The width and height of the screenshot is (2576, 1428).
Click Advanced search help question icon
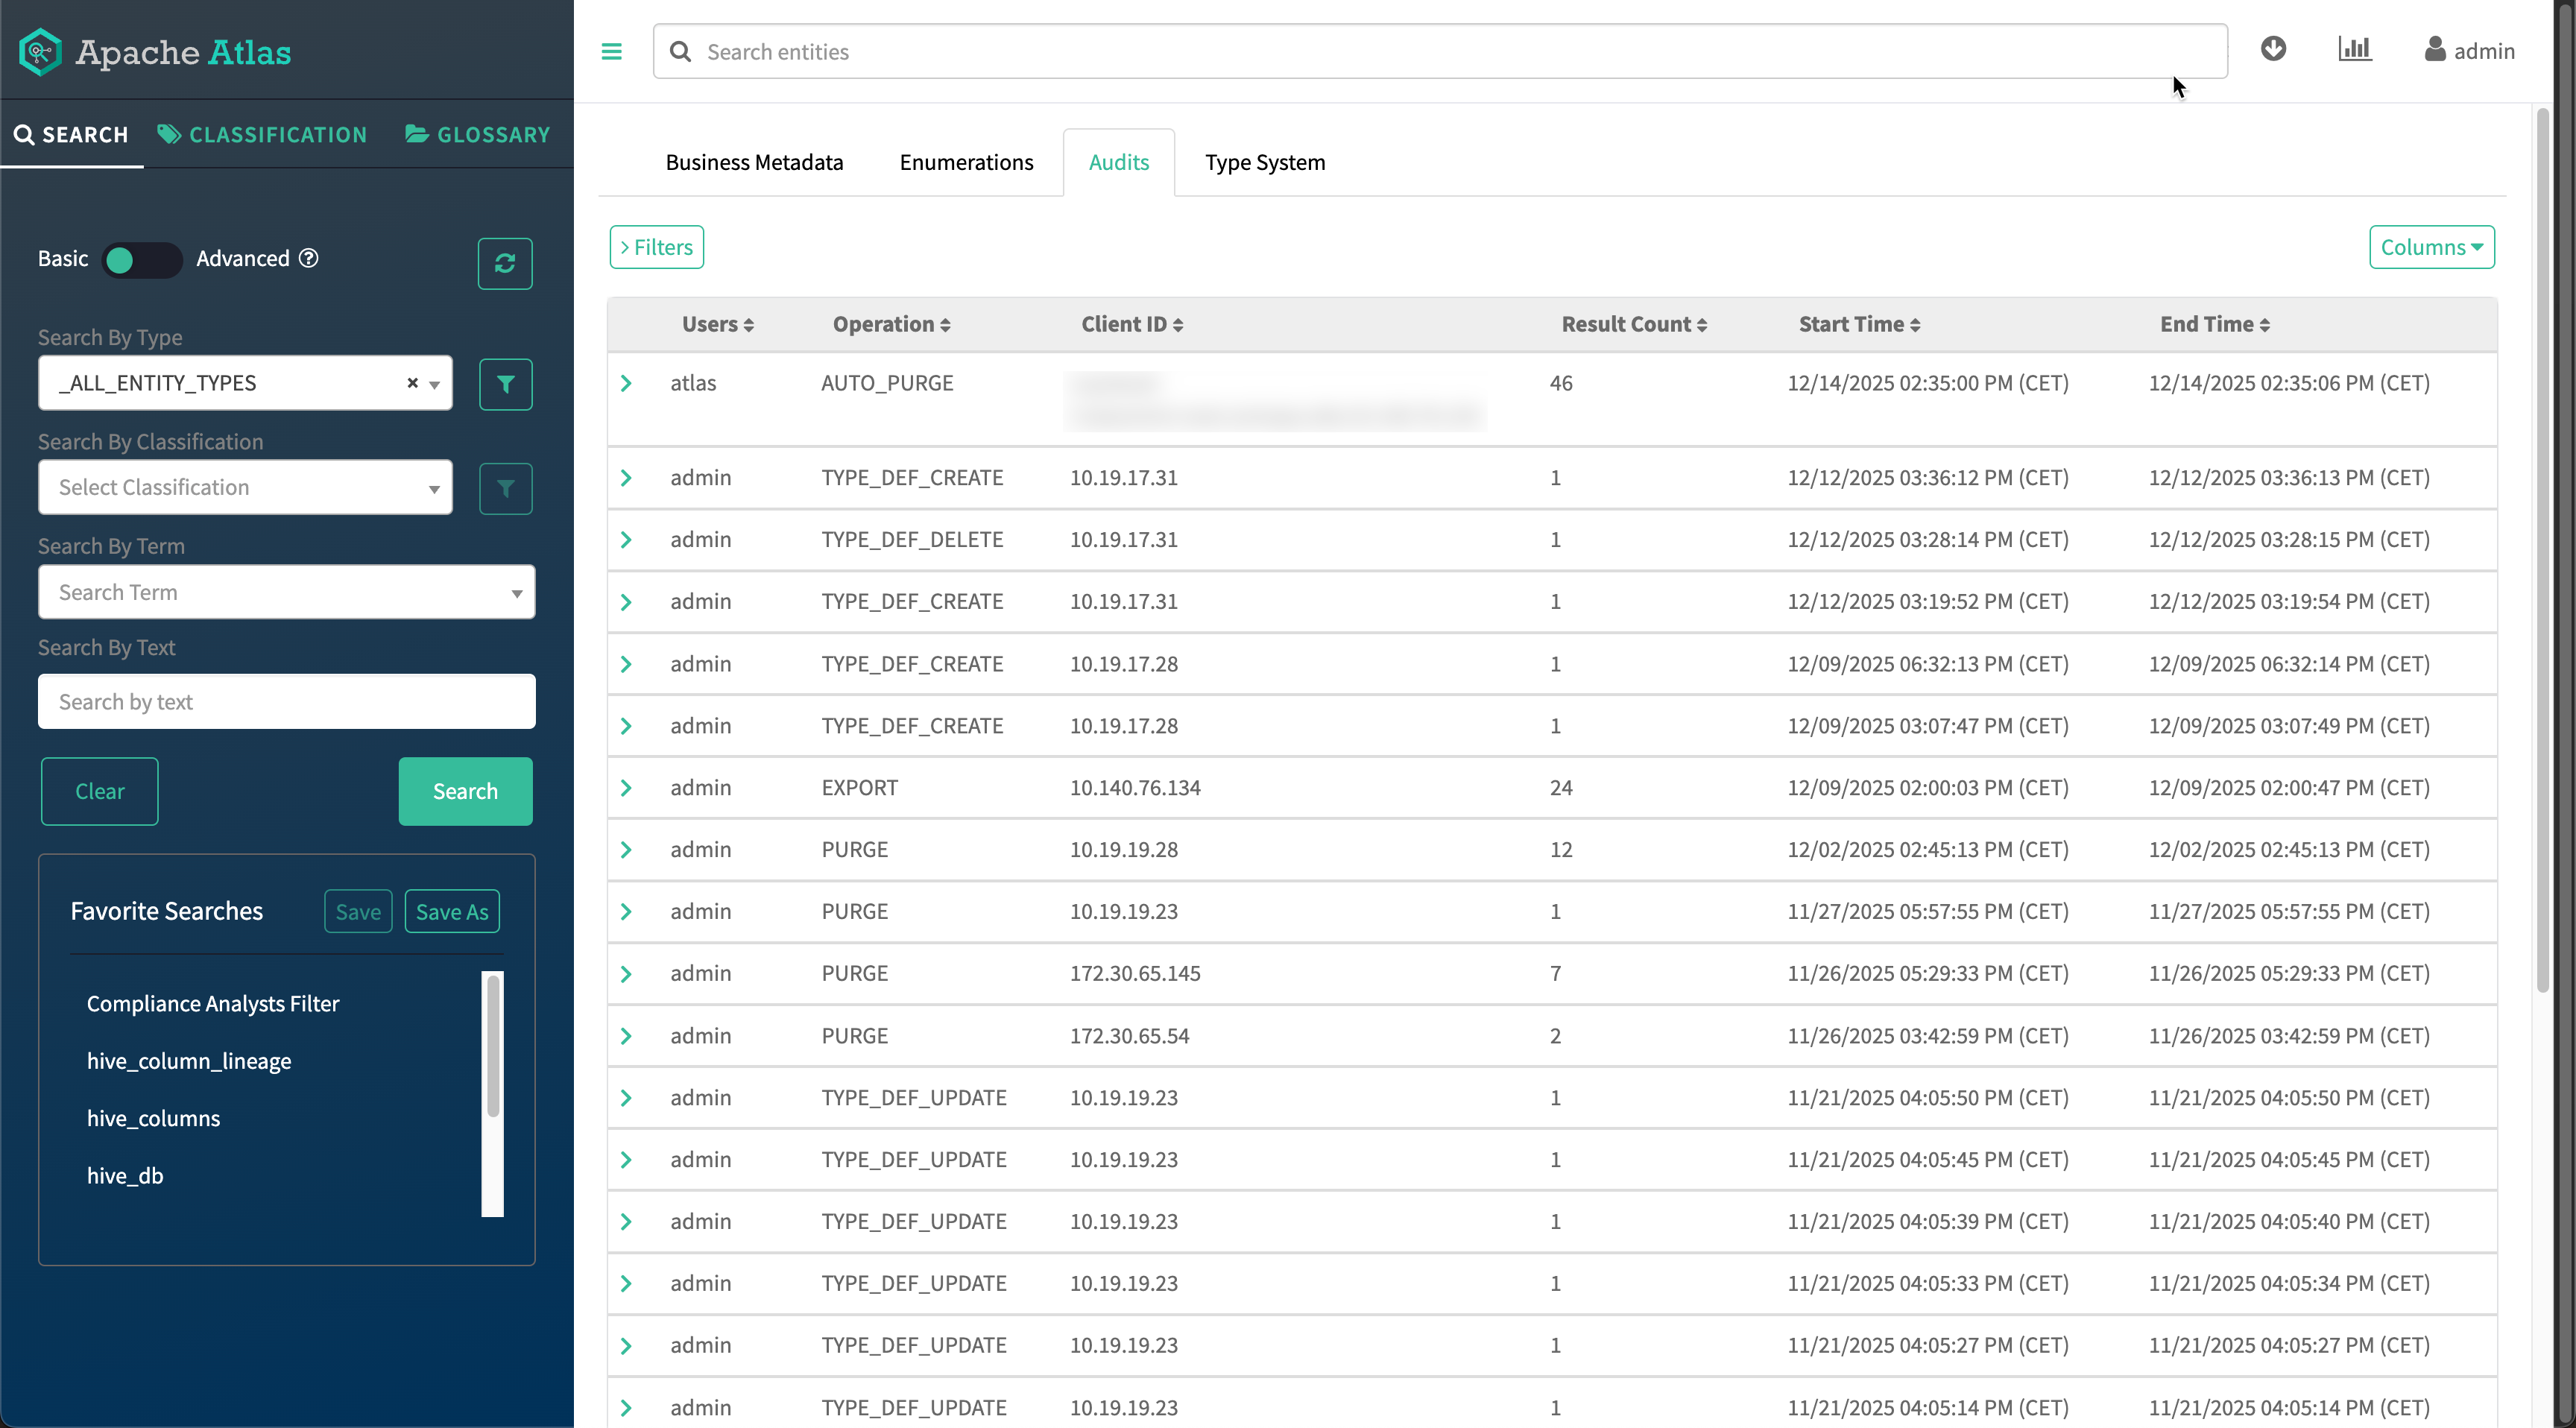click(309, 258)
